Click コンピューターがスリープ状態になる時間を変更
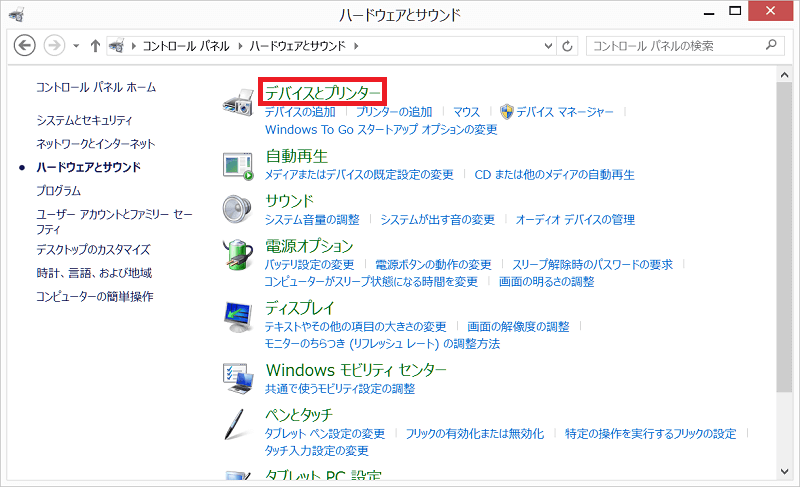The image size is (800, 487). (371, 281)
